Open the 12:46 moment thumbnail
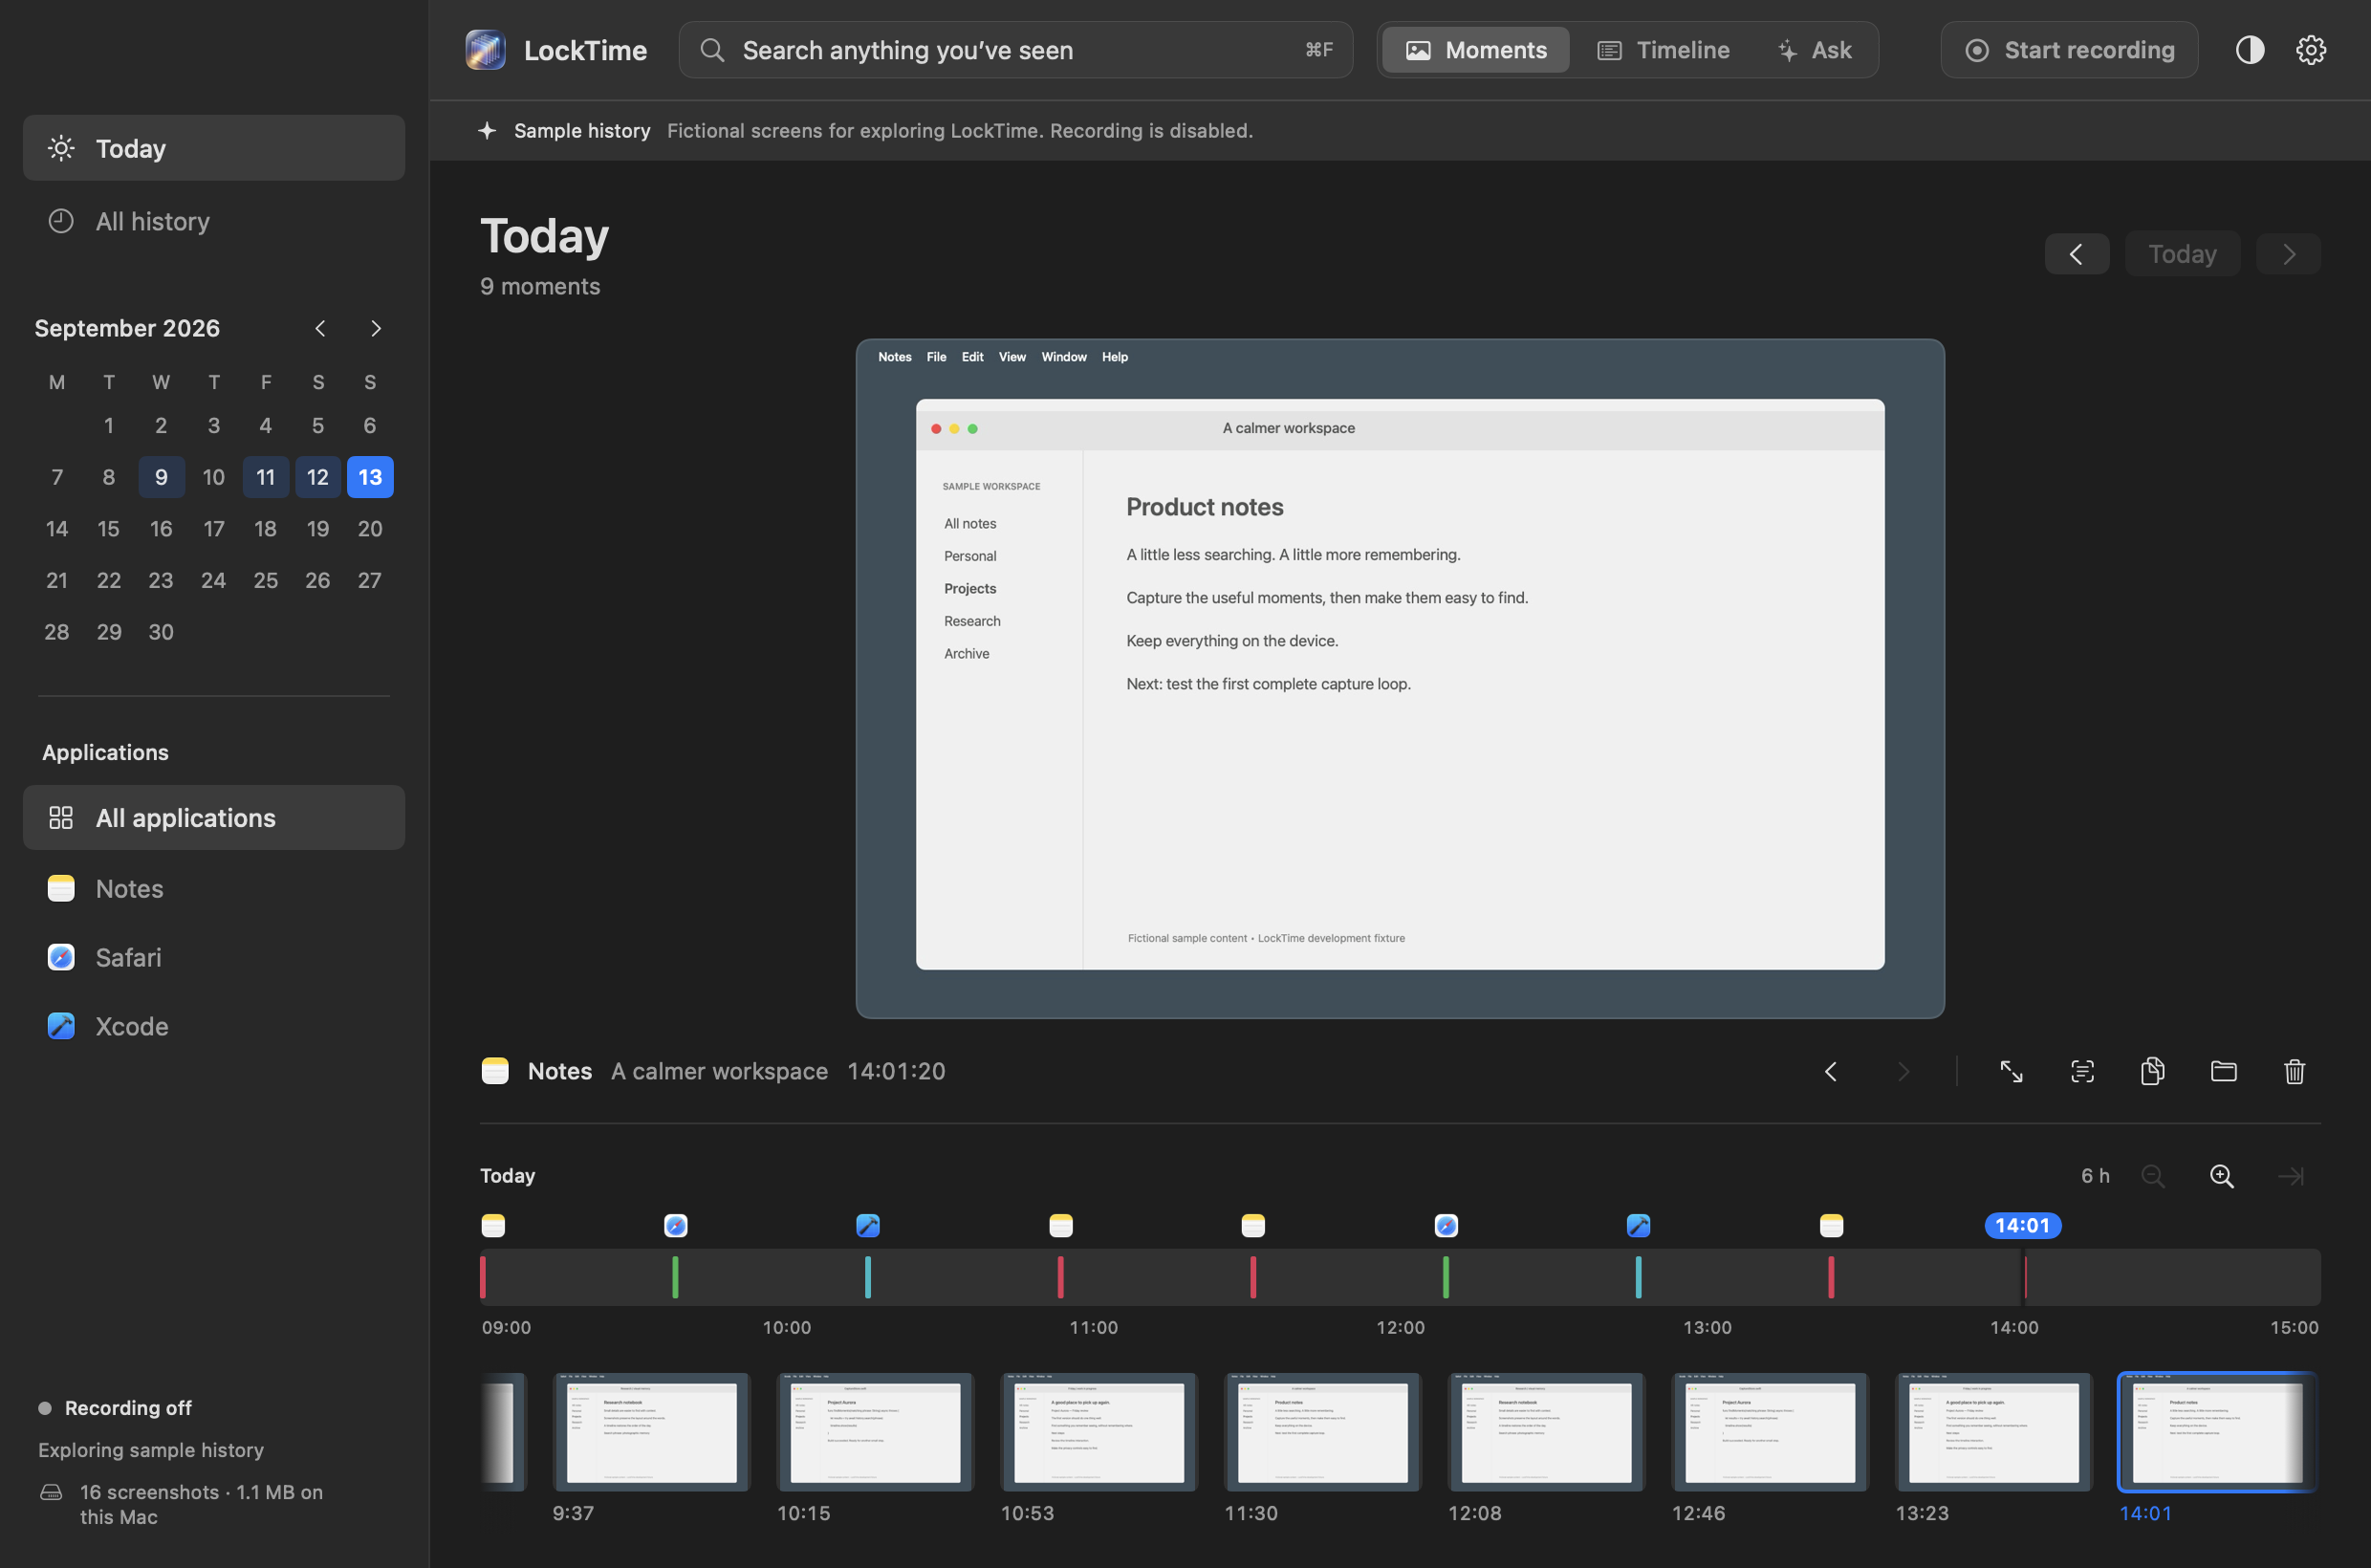2371x1568 pixels. point(1770,1432)
